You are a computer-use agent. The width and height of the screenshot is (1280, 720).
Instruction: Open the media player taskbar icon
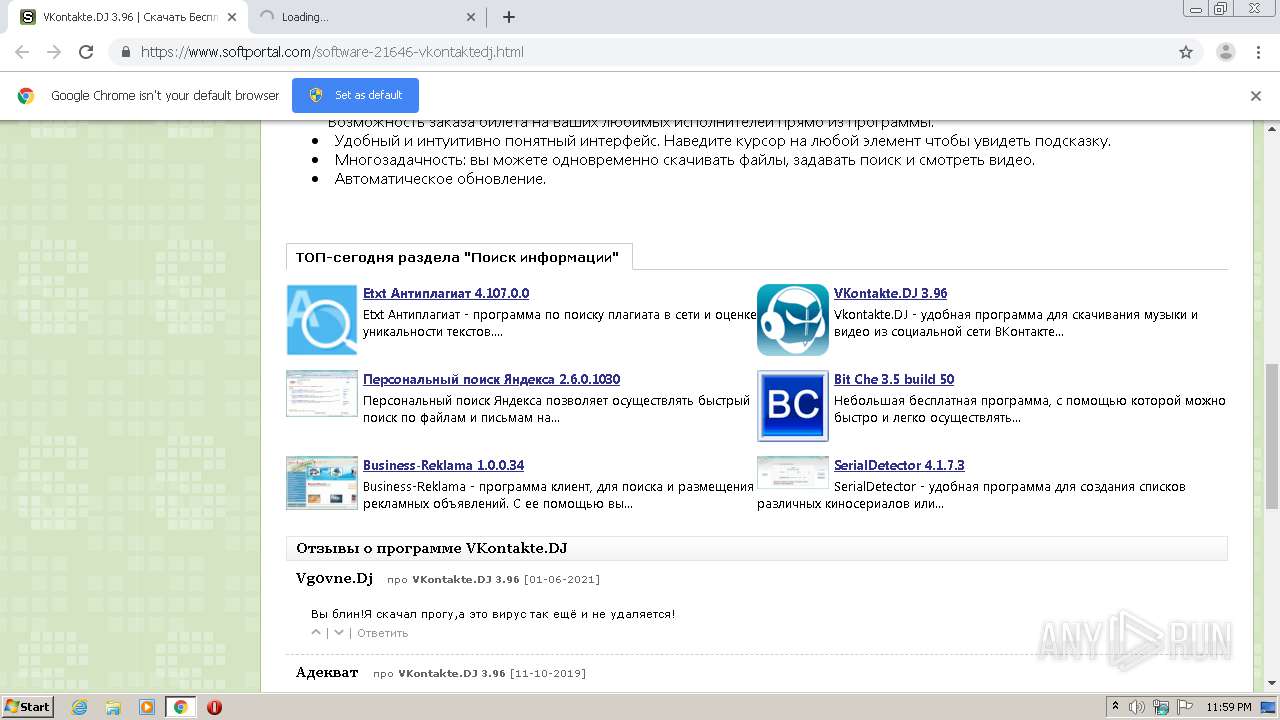pyautogui.click(x=147, y=707)
